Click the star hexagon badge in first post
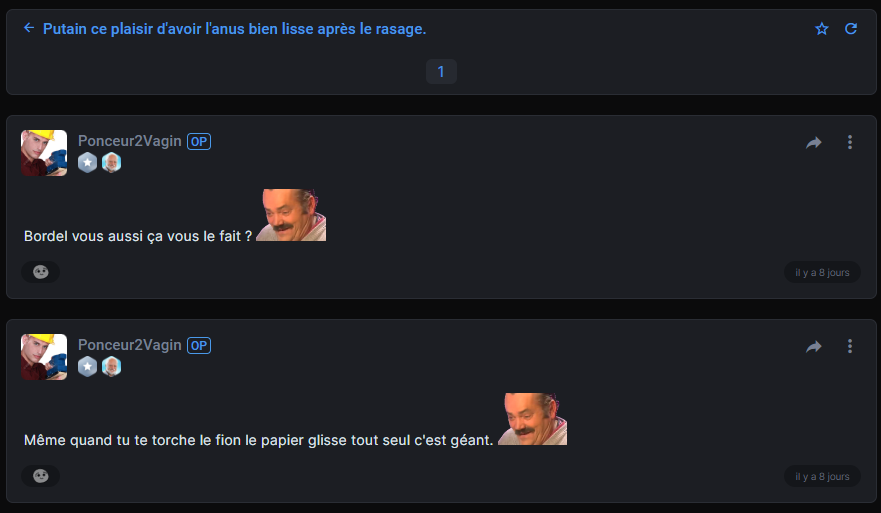 pyautogui.click(x=87, y=162)
